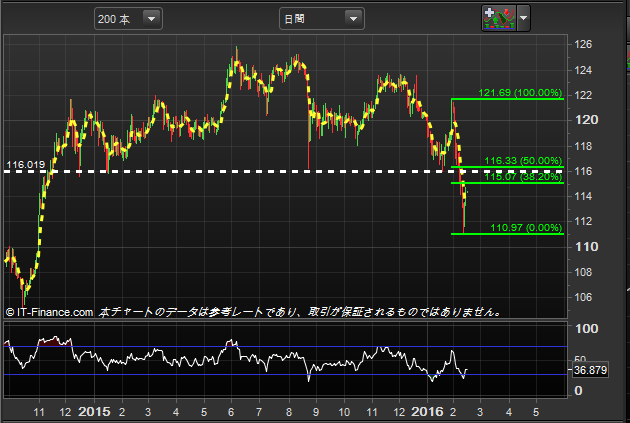The width and height of the screenshot is (630, 423).
Task: Select the 116.33 (50.00%) Fibonacci label
Action: coord(523,161)
